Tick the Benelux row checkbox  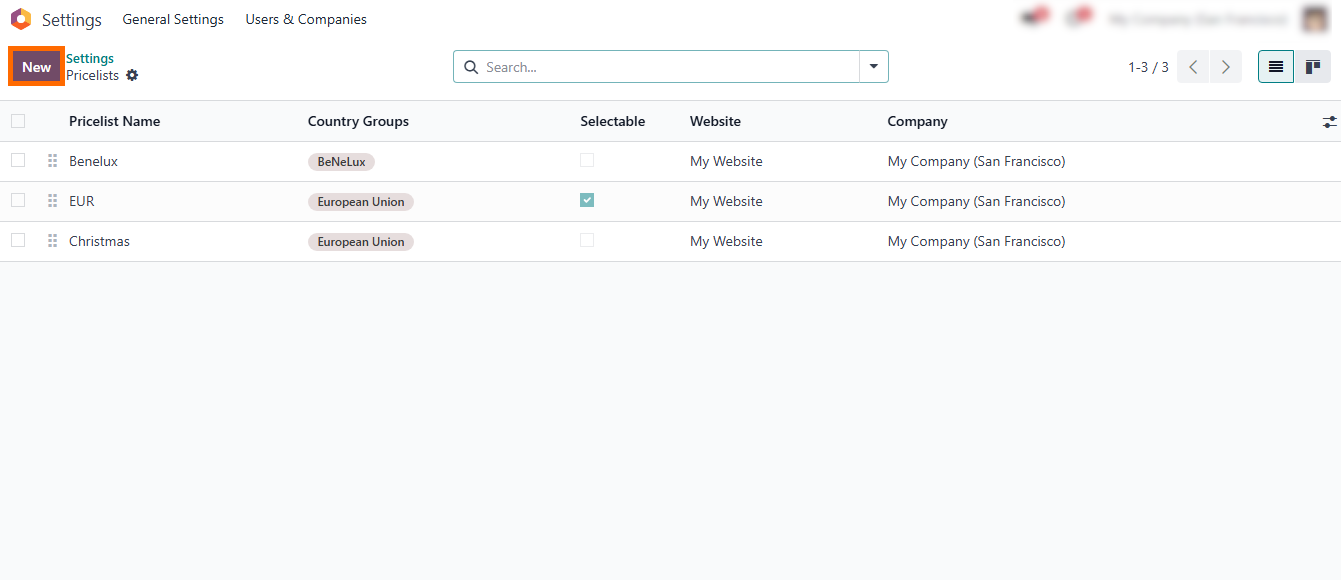click(18, 160)
